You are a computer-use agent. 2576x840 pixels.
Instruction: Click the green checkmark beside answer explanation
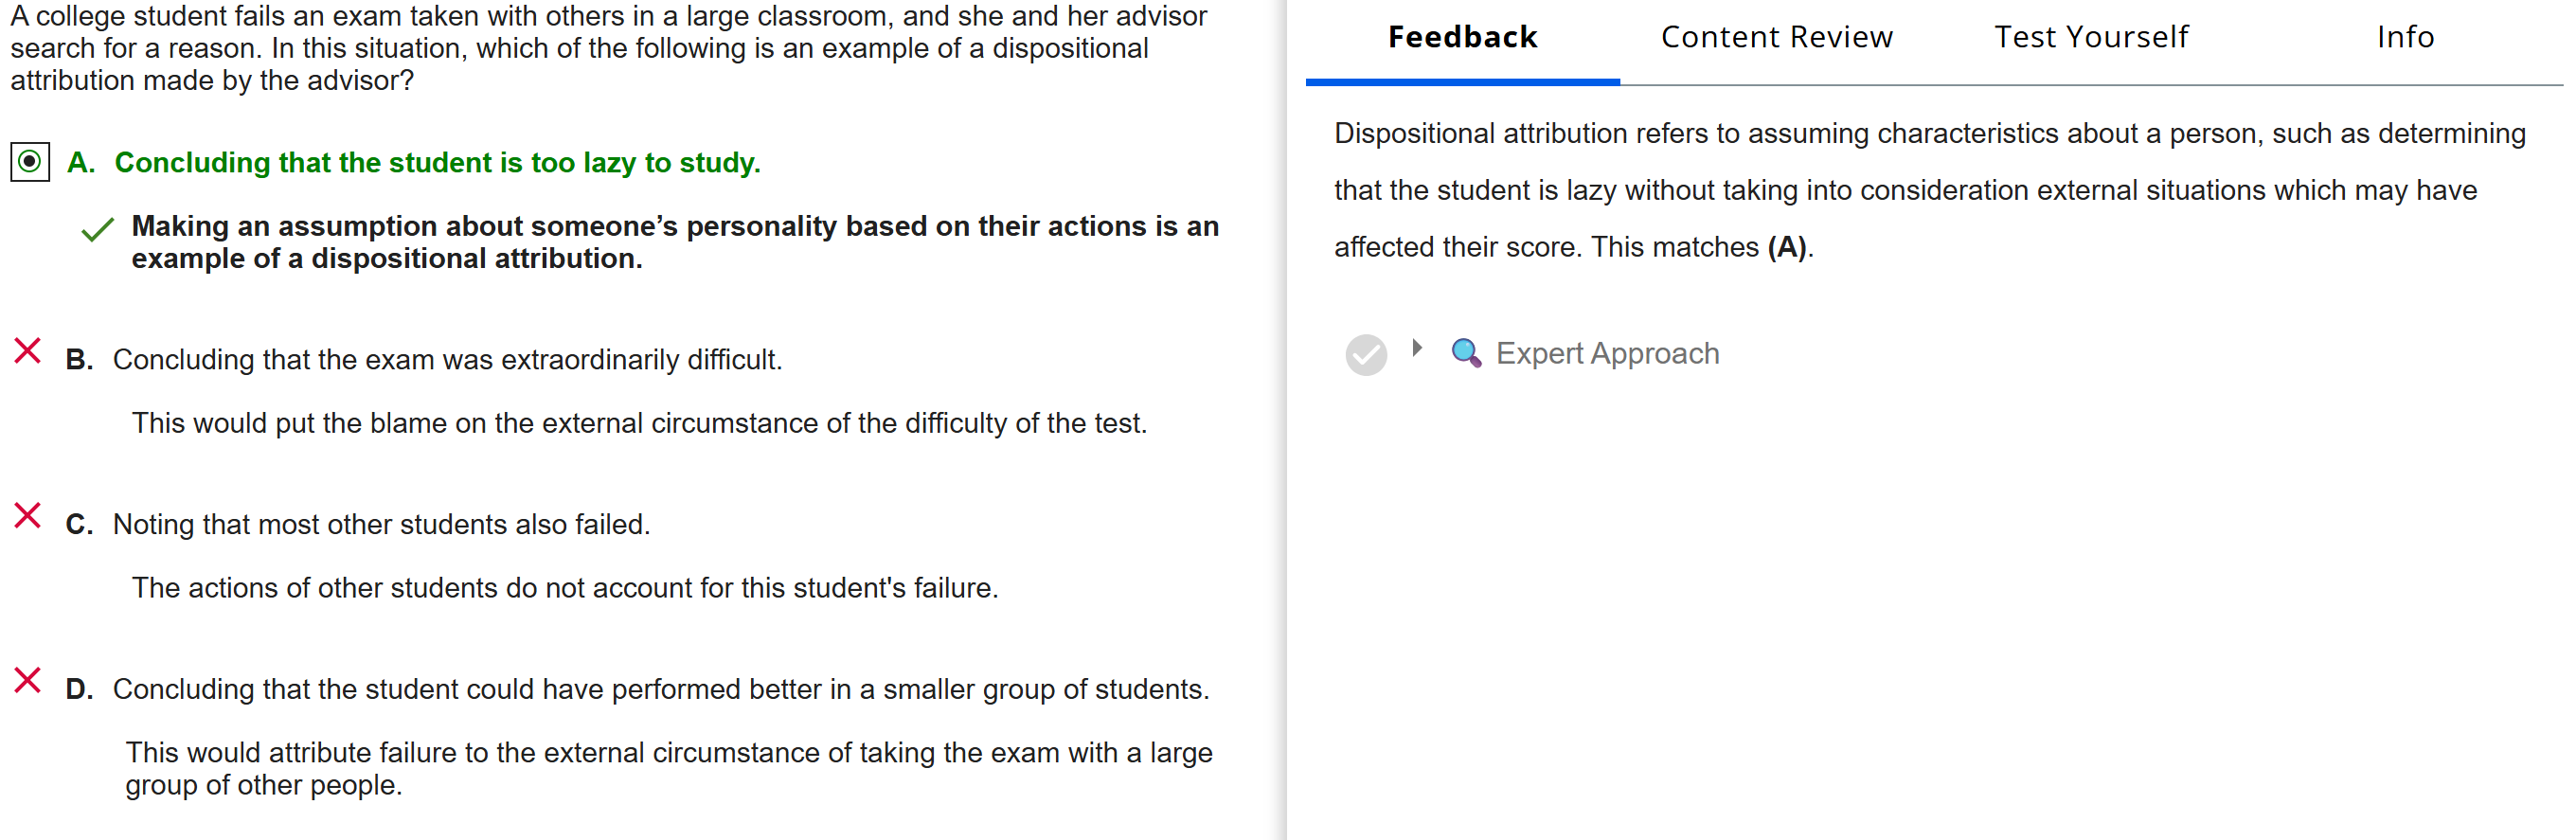point(97,231)
